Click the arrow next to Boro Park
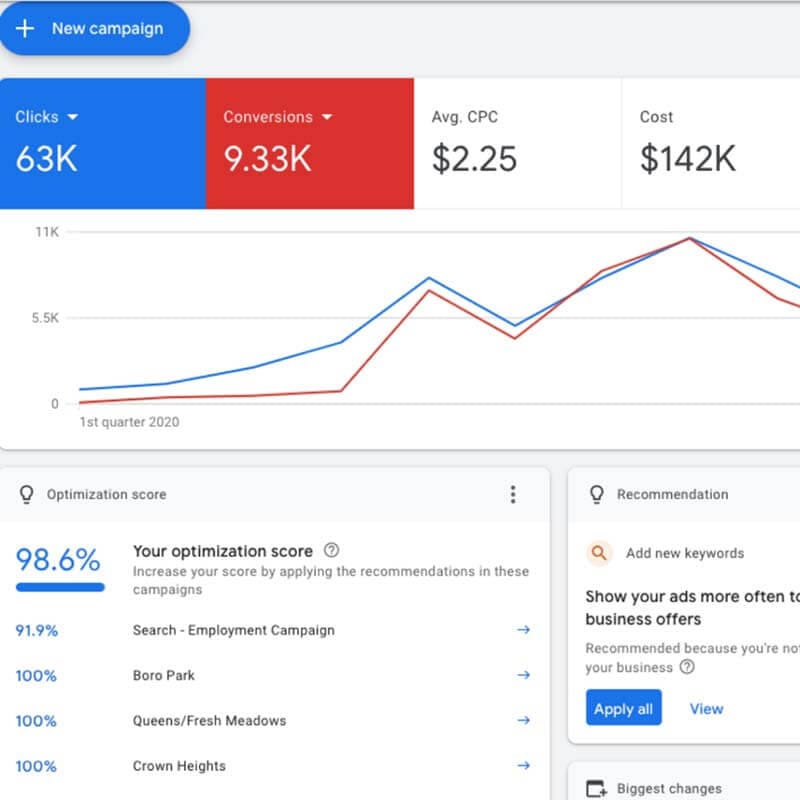The width and height of the screenshot is (800, 800). click(x=522, y=675)
